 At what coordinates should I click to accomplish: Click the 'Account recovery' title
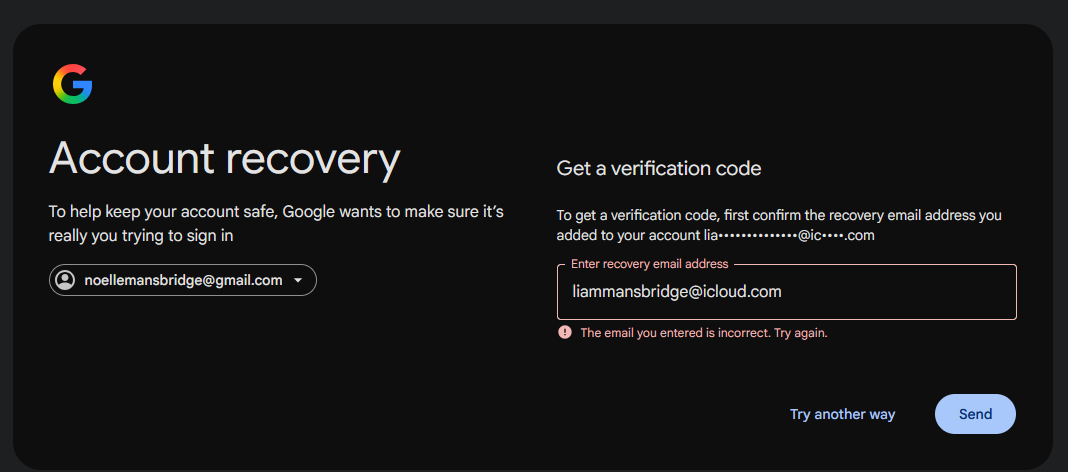click(x=225, y=159)
